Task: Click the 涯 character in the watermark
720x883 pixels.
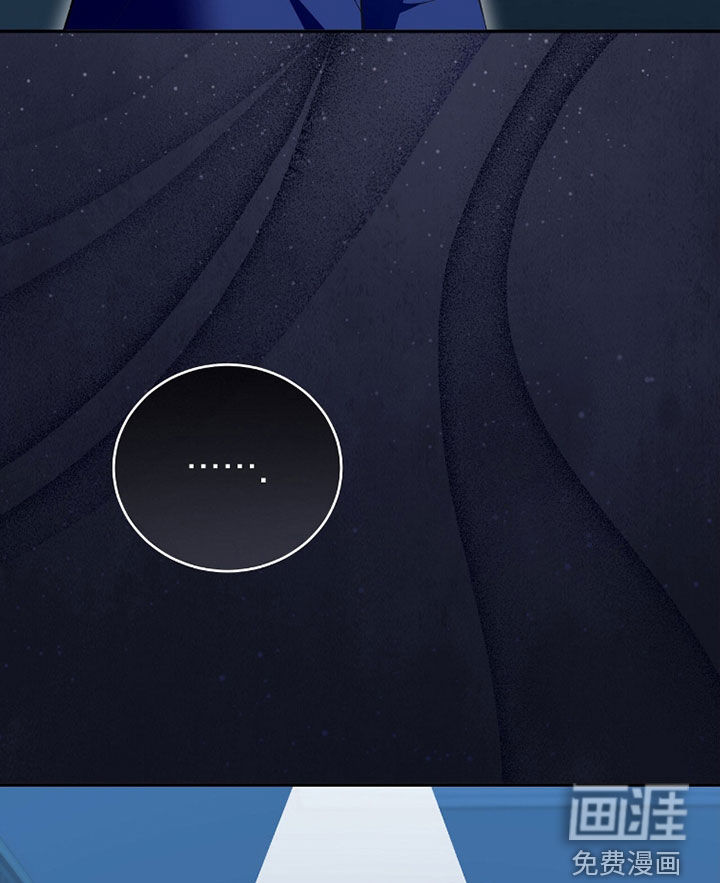Action: pos(659,814)
